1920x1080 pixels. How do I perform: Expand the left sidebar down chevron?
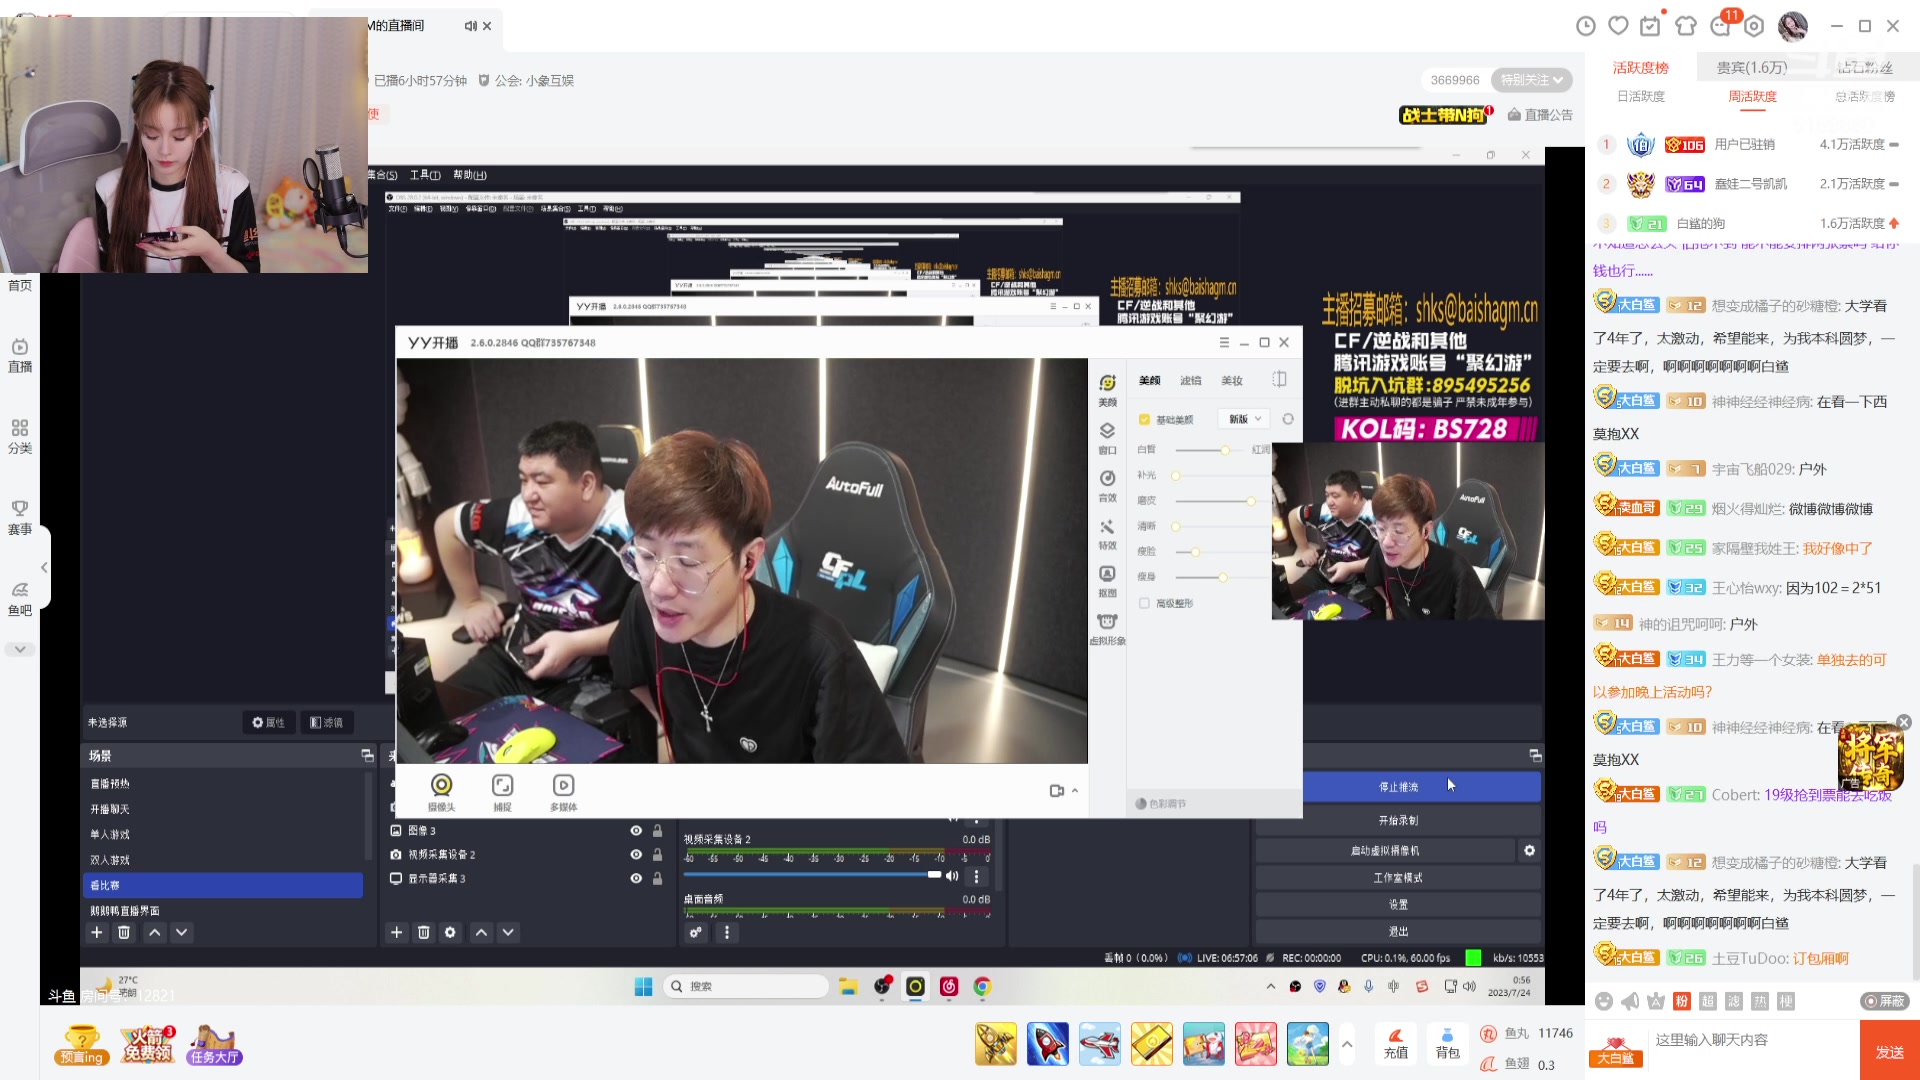click(20, 649)
